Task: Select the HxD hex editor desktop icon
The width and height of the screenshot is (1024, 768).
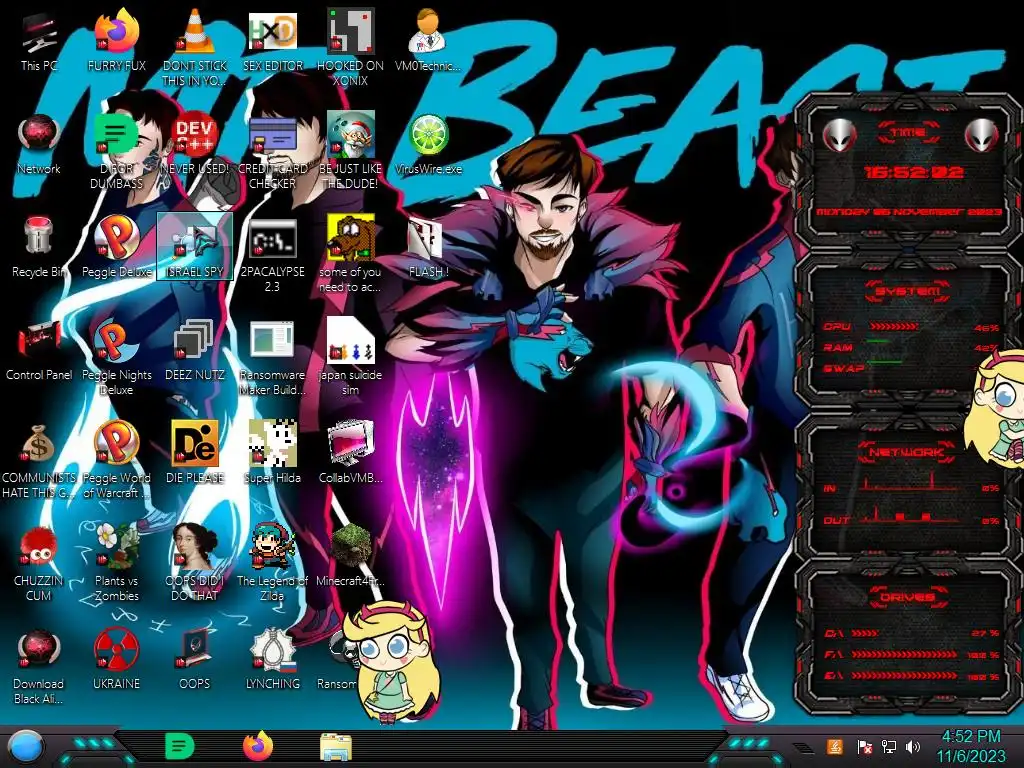Action: click(273, 40)
